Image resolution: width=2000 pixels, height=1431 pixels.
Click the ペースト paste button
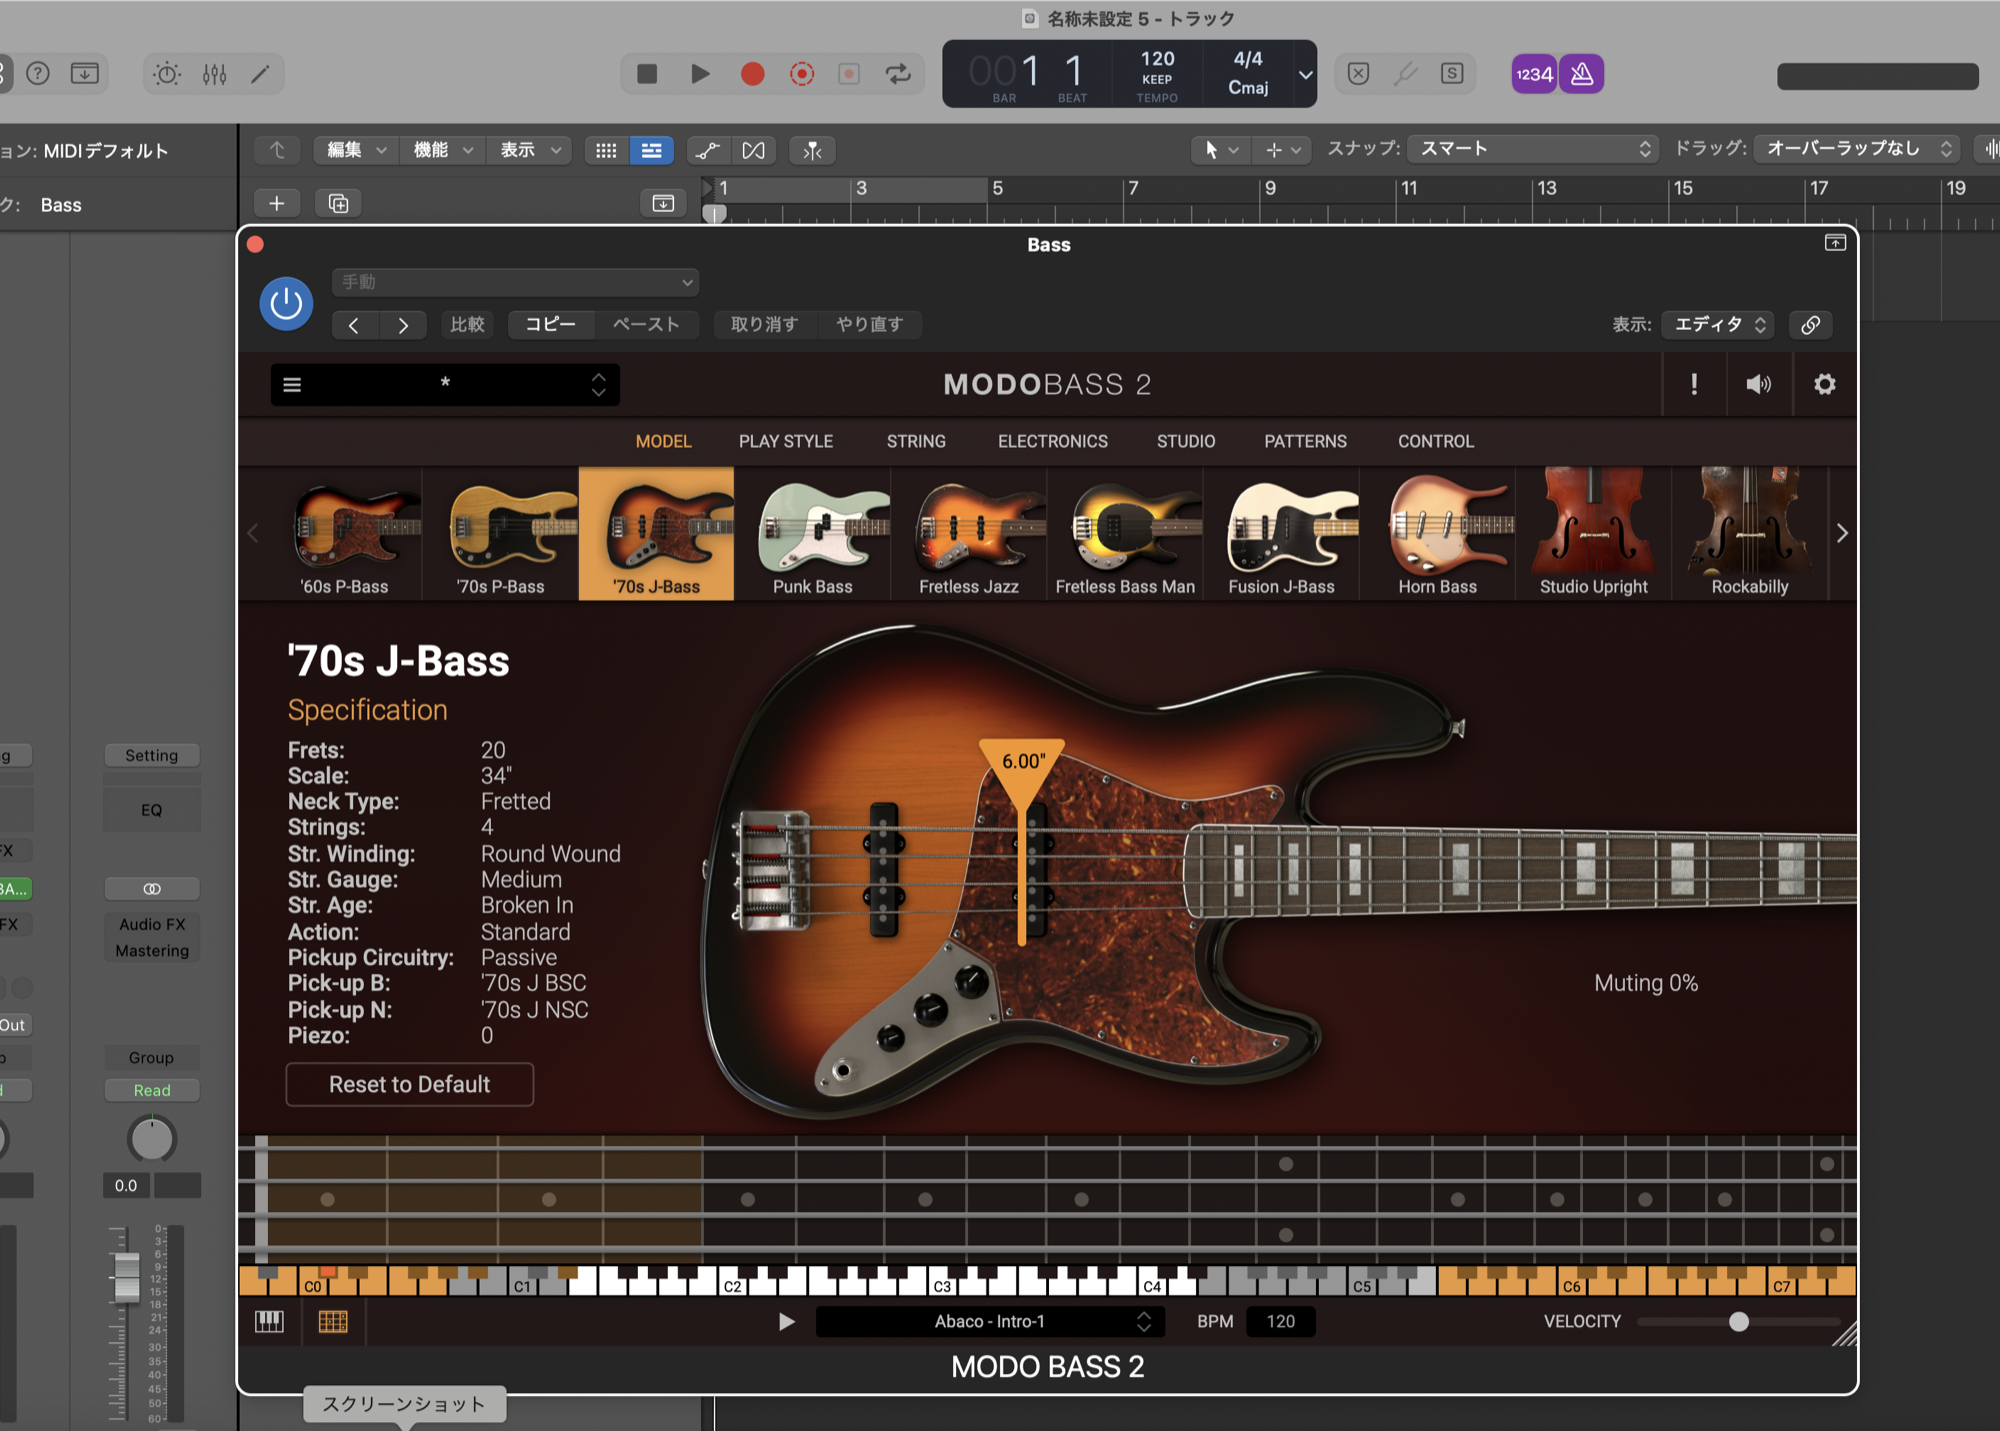pyautogui.click(x=646, y=325)
